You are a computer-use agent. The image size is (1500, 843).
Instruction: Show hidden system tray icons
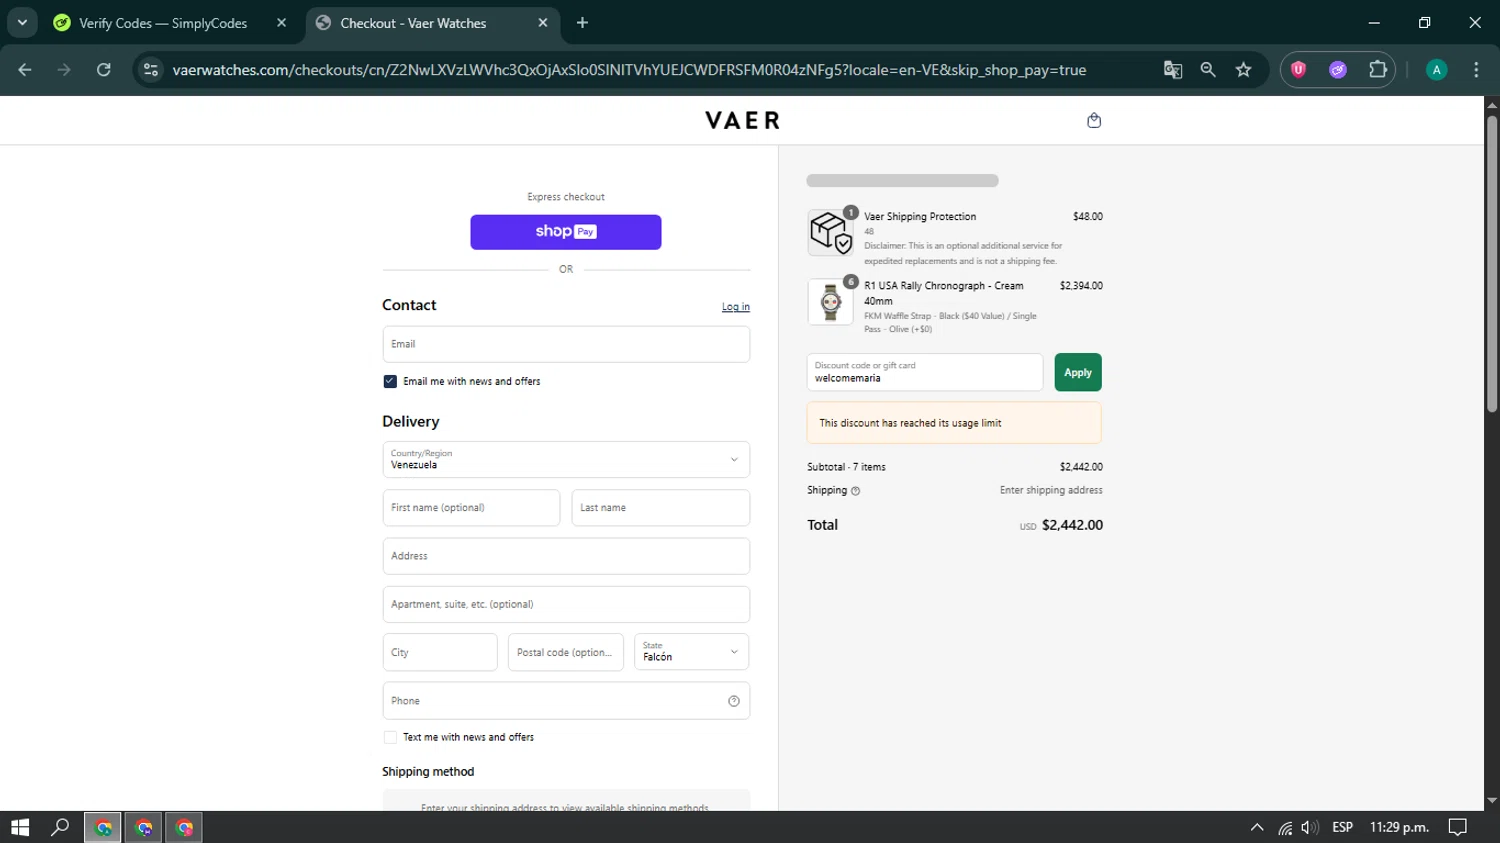coord(1257,827)
